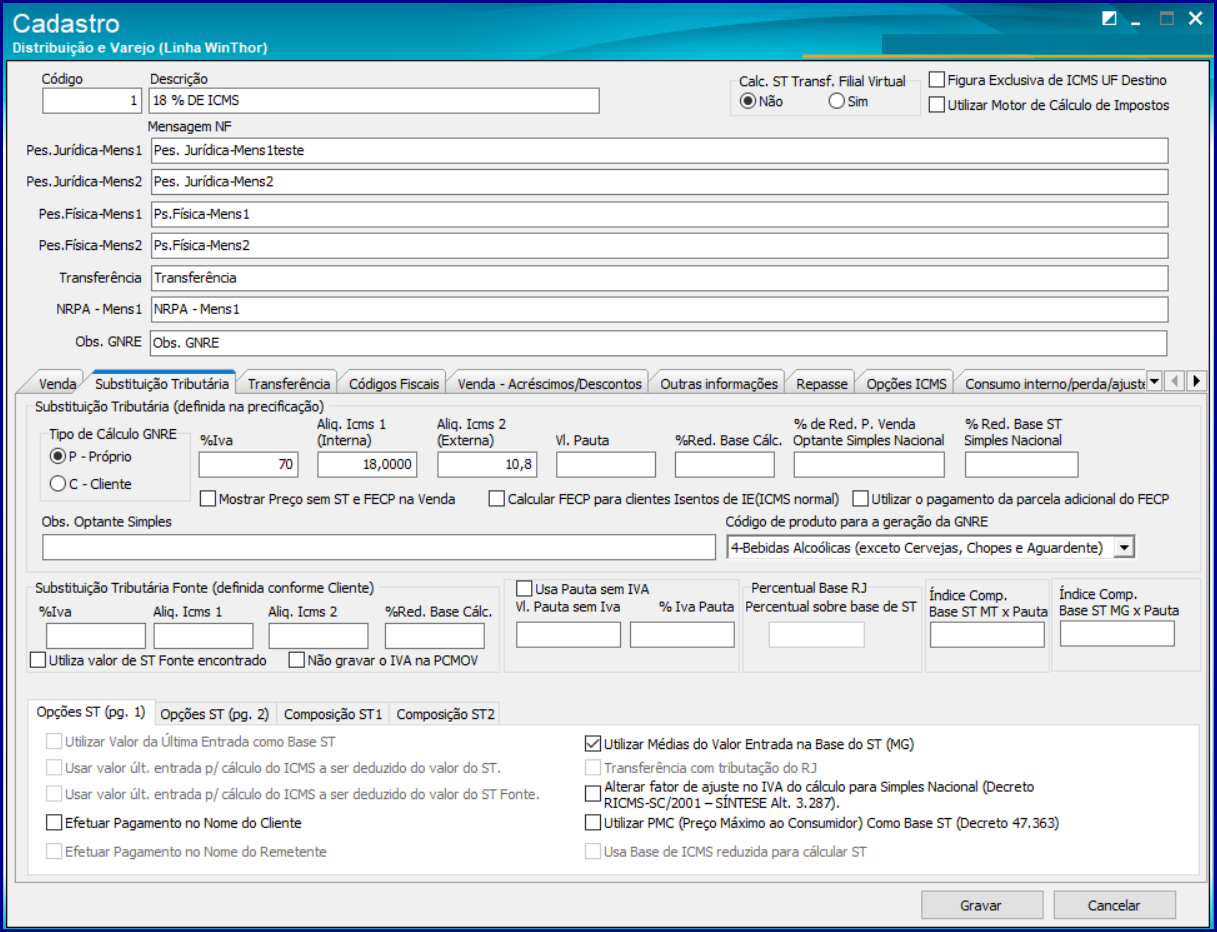The width and height of the screenshot is (1217, 932).
Task: Switch to the Repasse tab
Action: point(822,383)
